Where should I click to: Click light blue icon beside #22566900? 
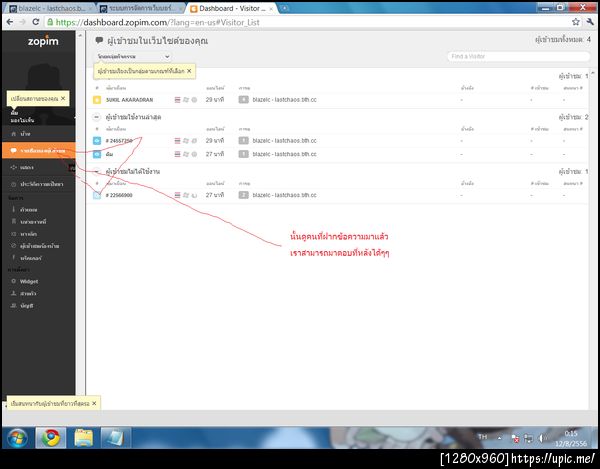pos(97,195)
